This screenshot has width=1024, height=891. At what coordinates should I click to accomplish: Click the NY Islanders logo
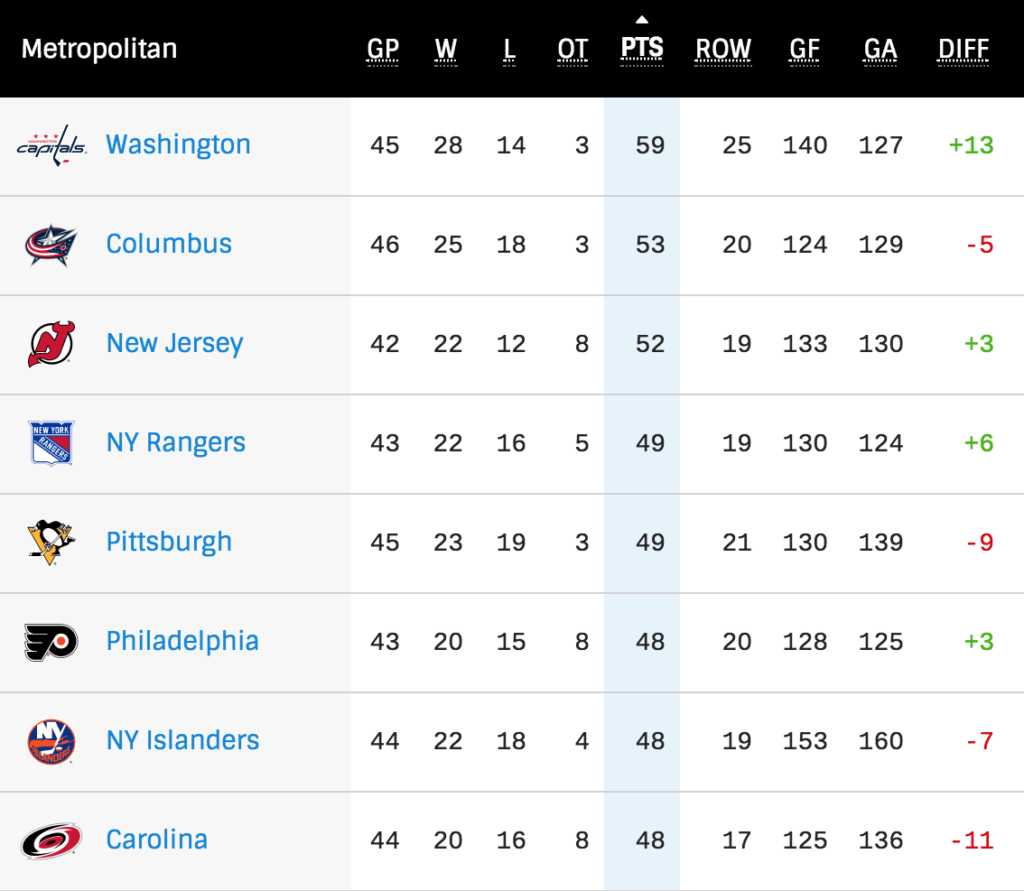(51, 741)
